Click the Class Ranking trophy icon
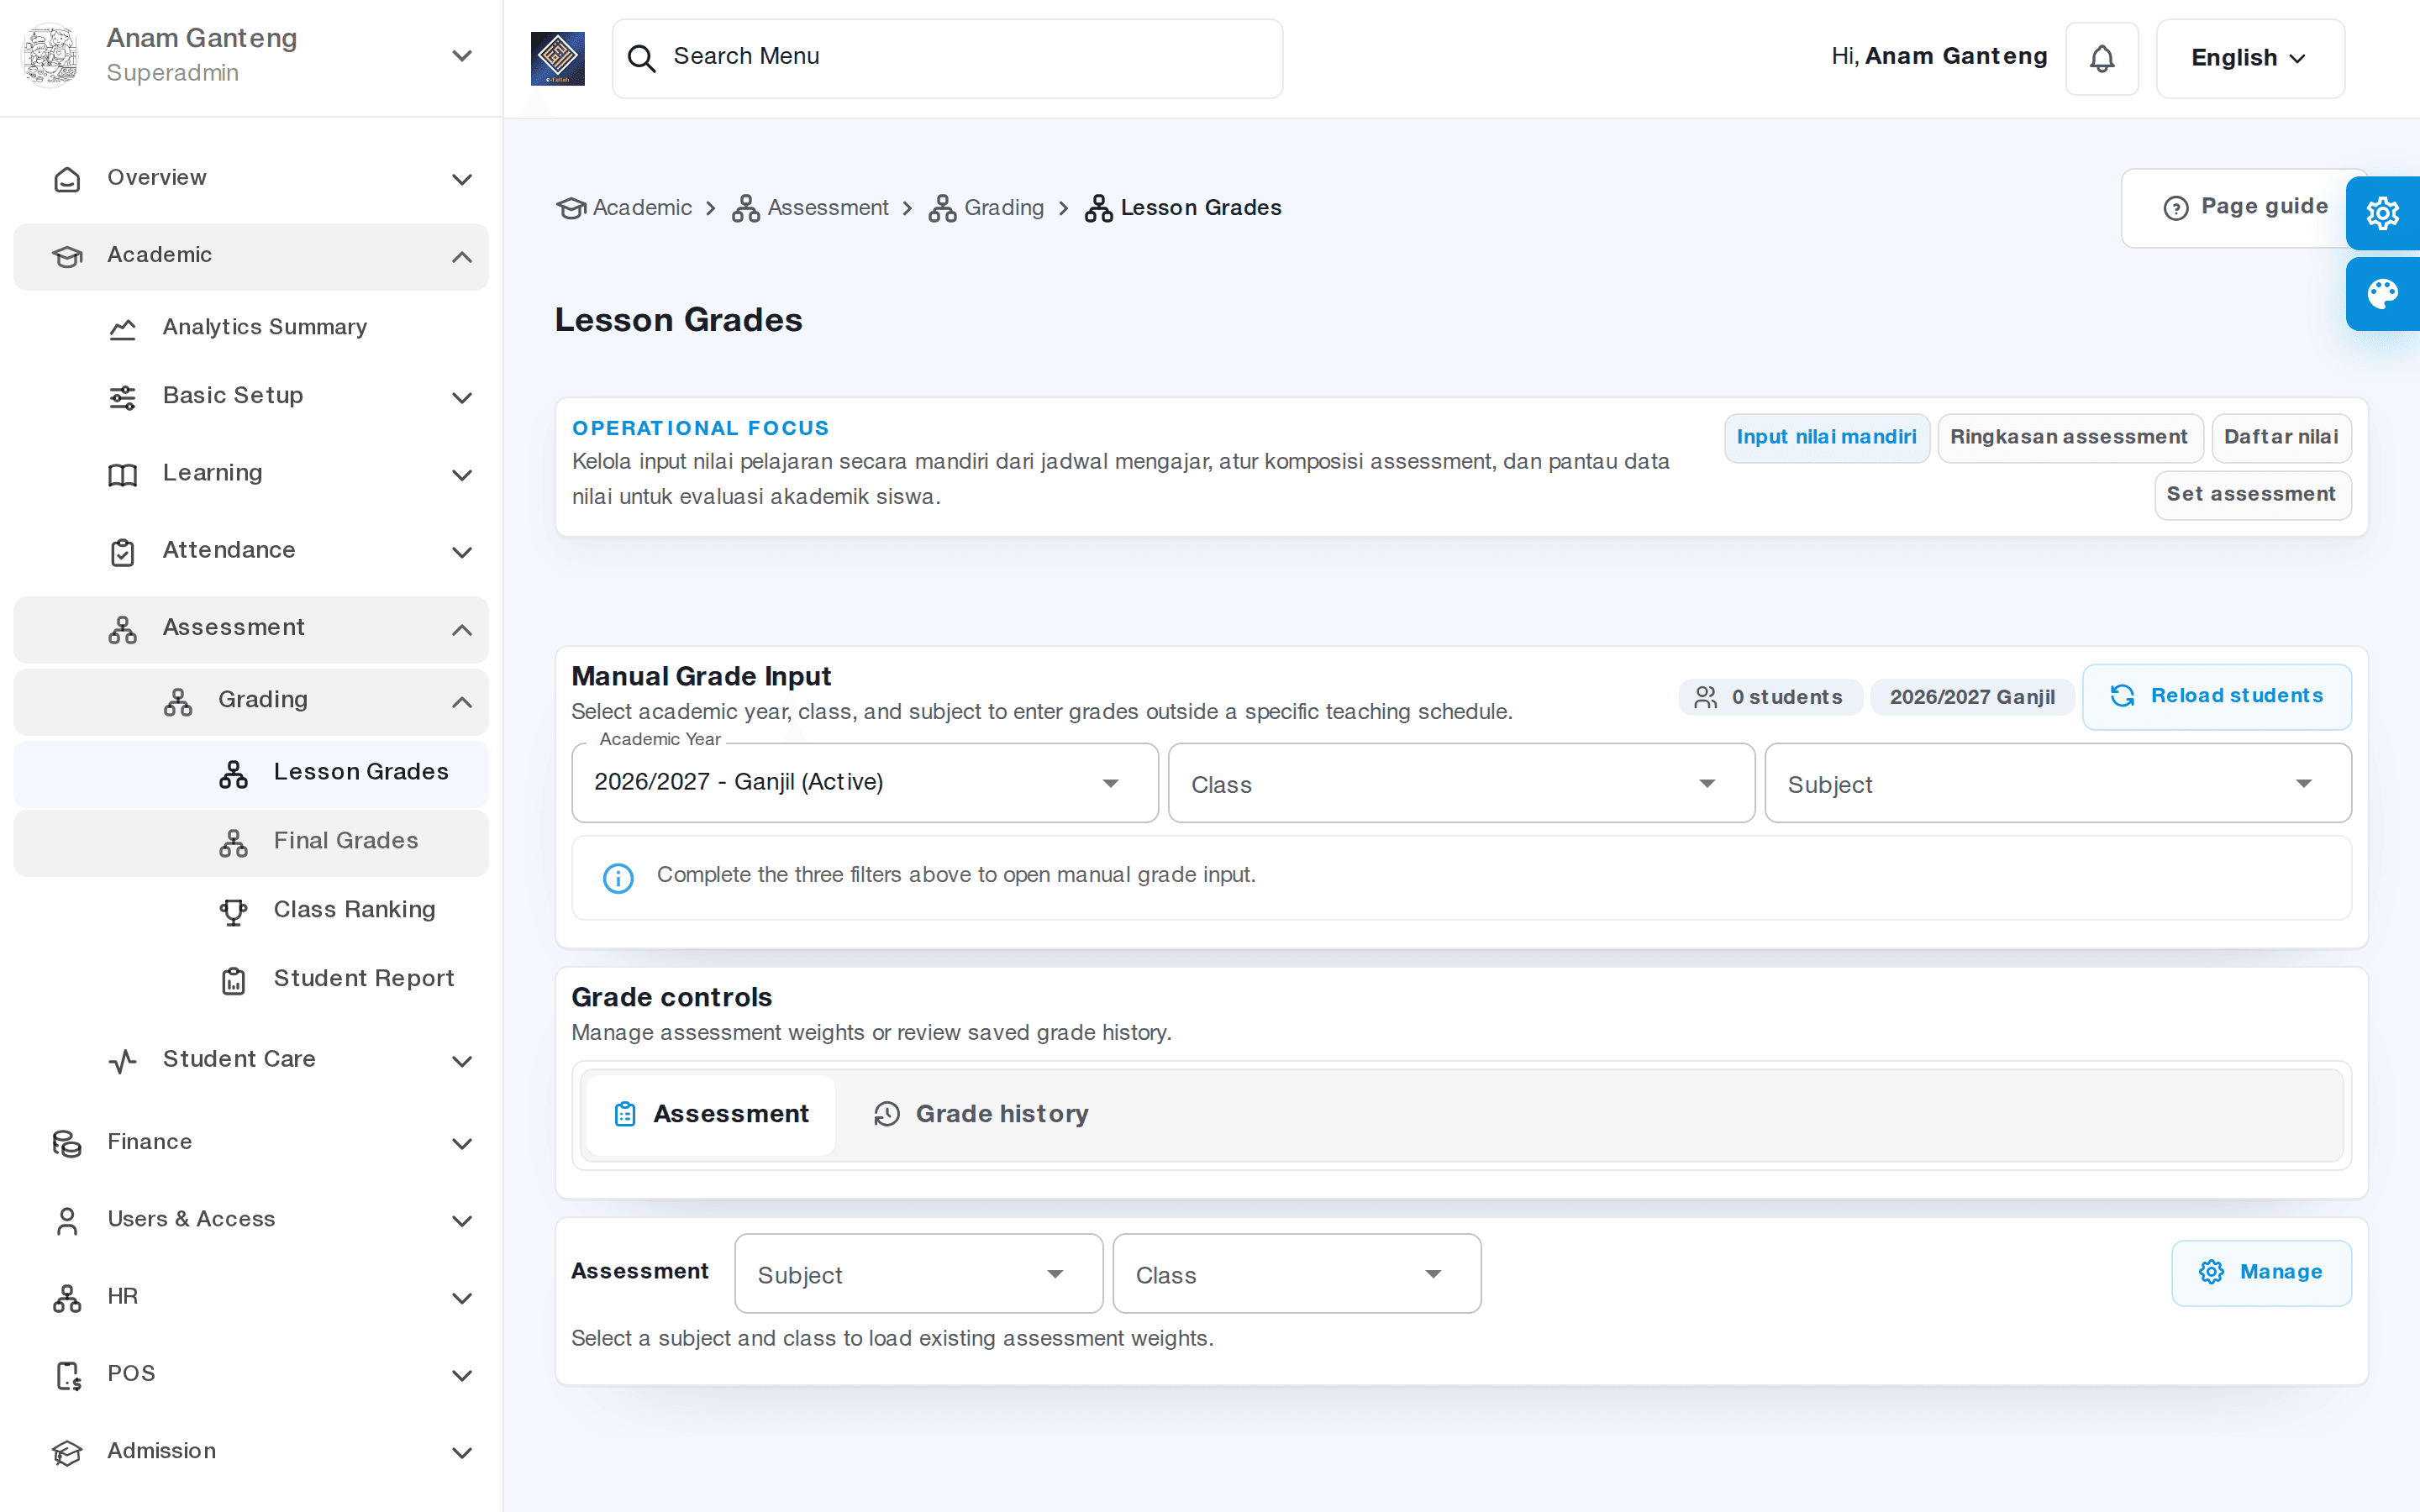Image resolution: width=2420 pixels, height=1512 pixels. point(233,911)
